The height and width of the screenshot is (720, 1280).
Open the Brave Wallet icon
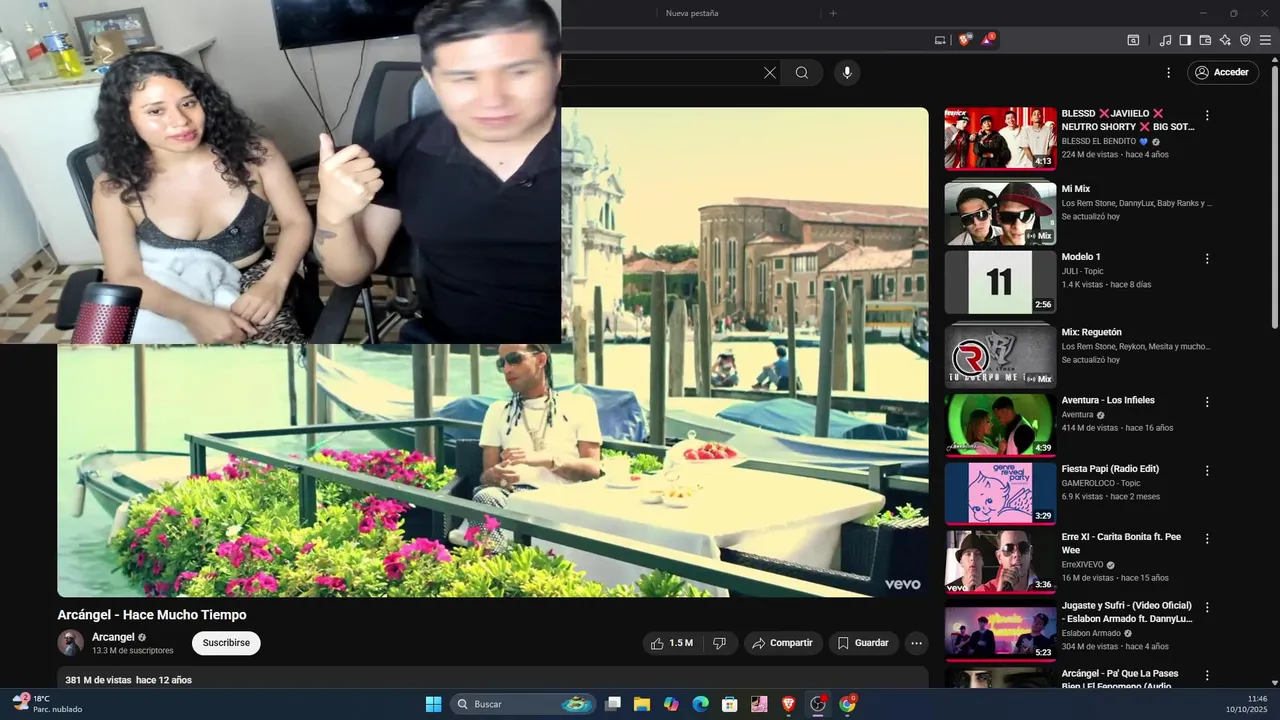(1205, 40)
